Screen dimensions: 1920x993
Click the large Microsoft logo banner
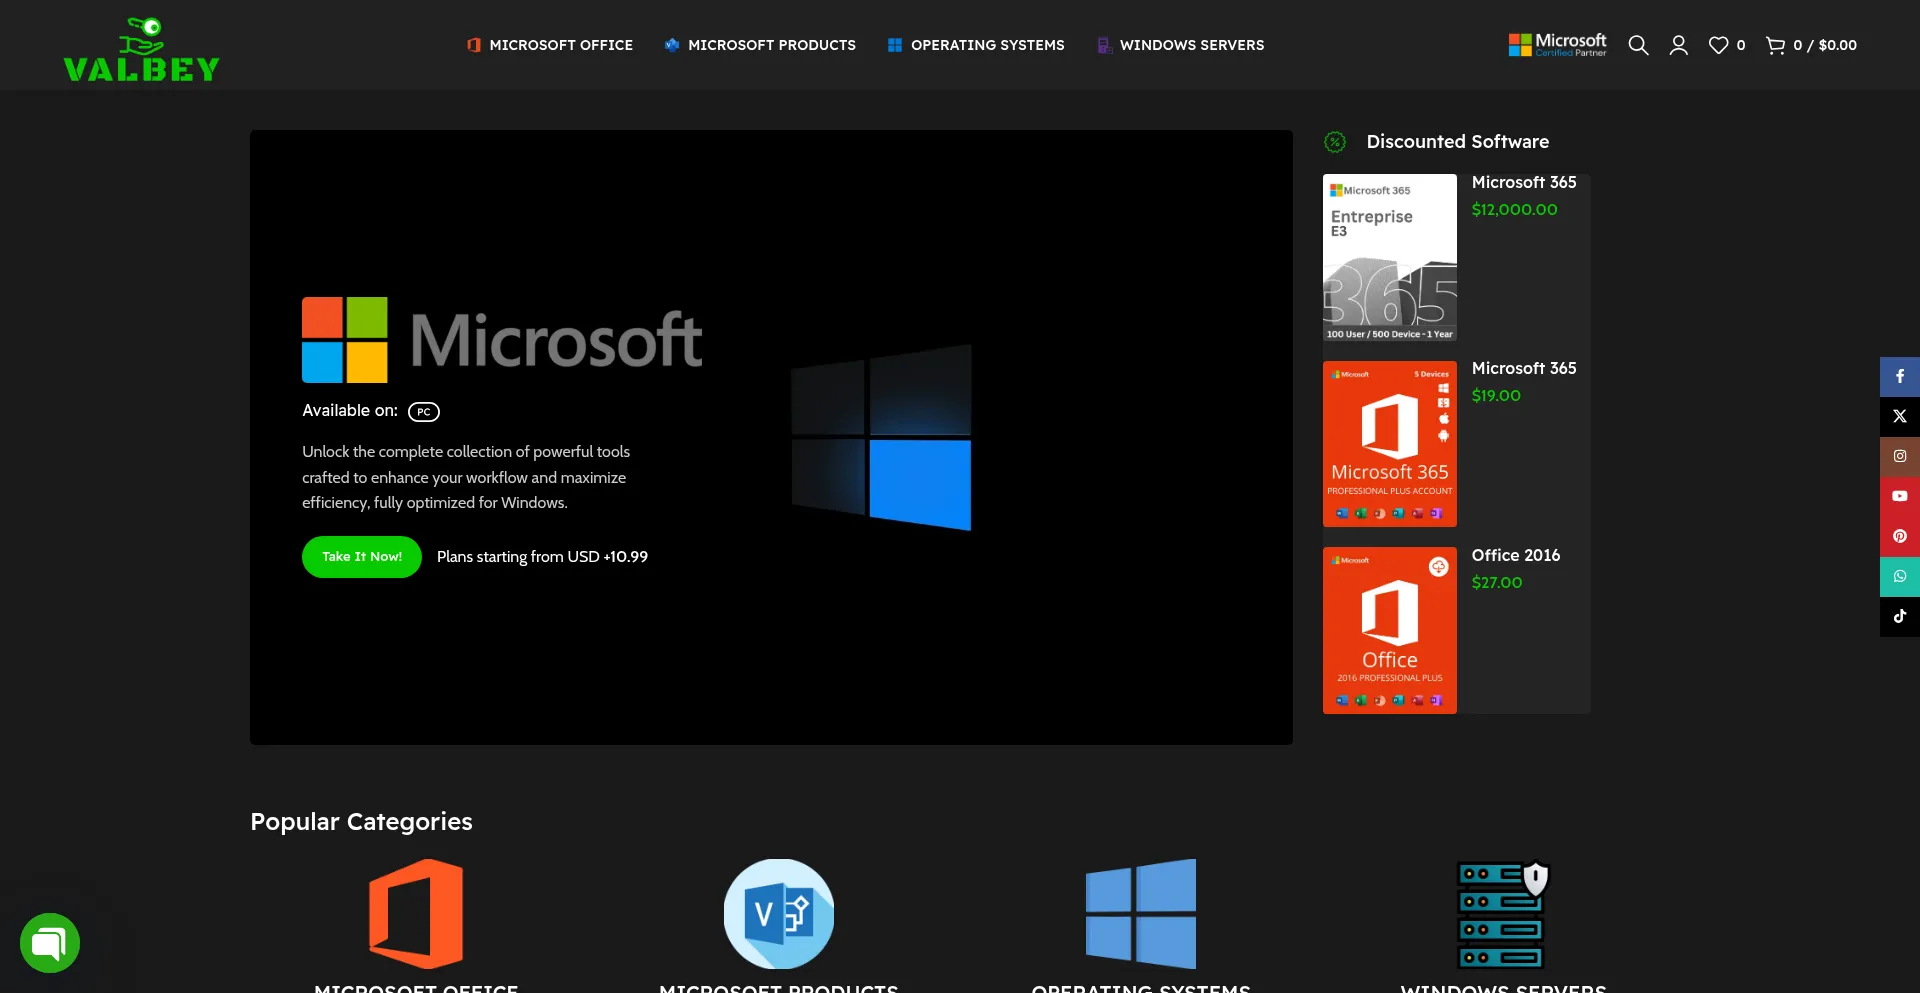502,340
